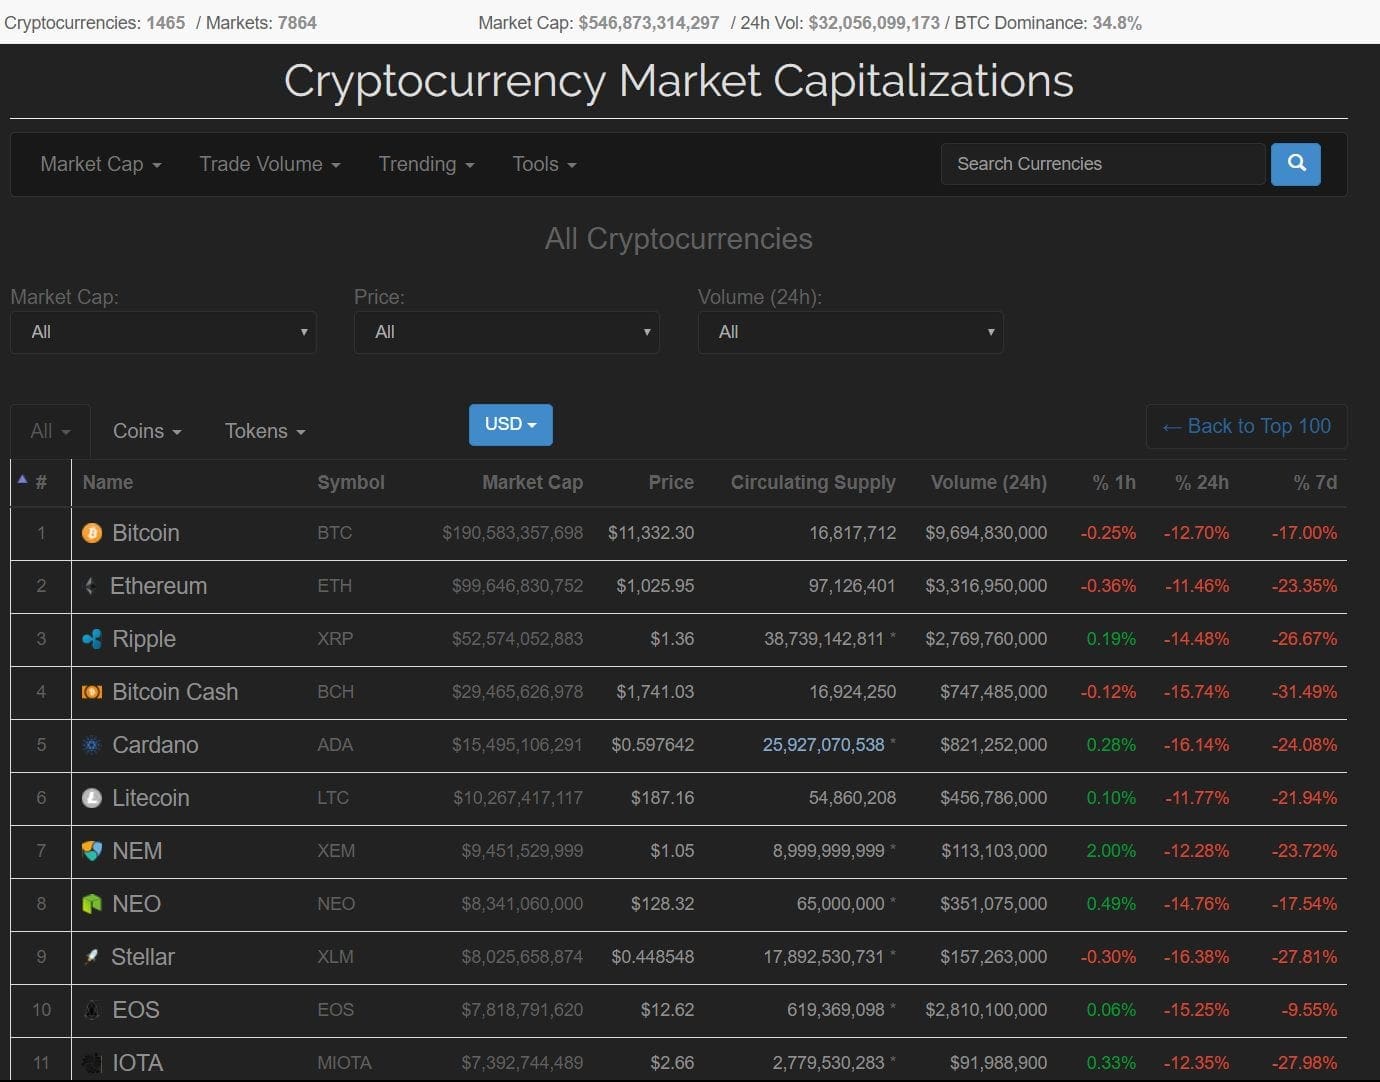
Task: Sort table by Market Cap column header
Action: (532, 482)
